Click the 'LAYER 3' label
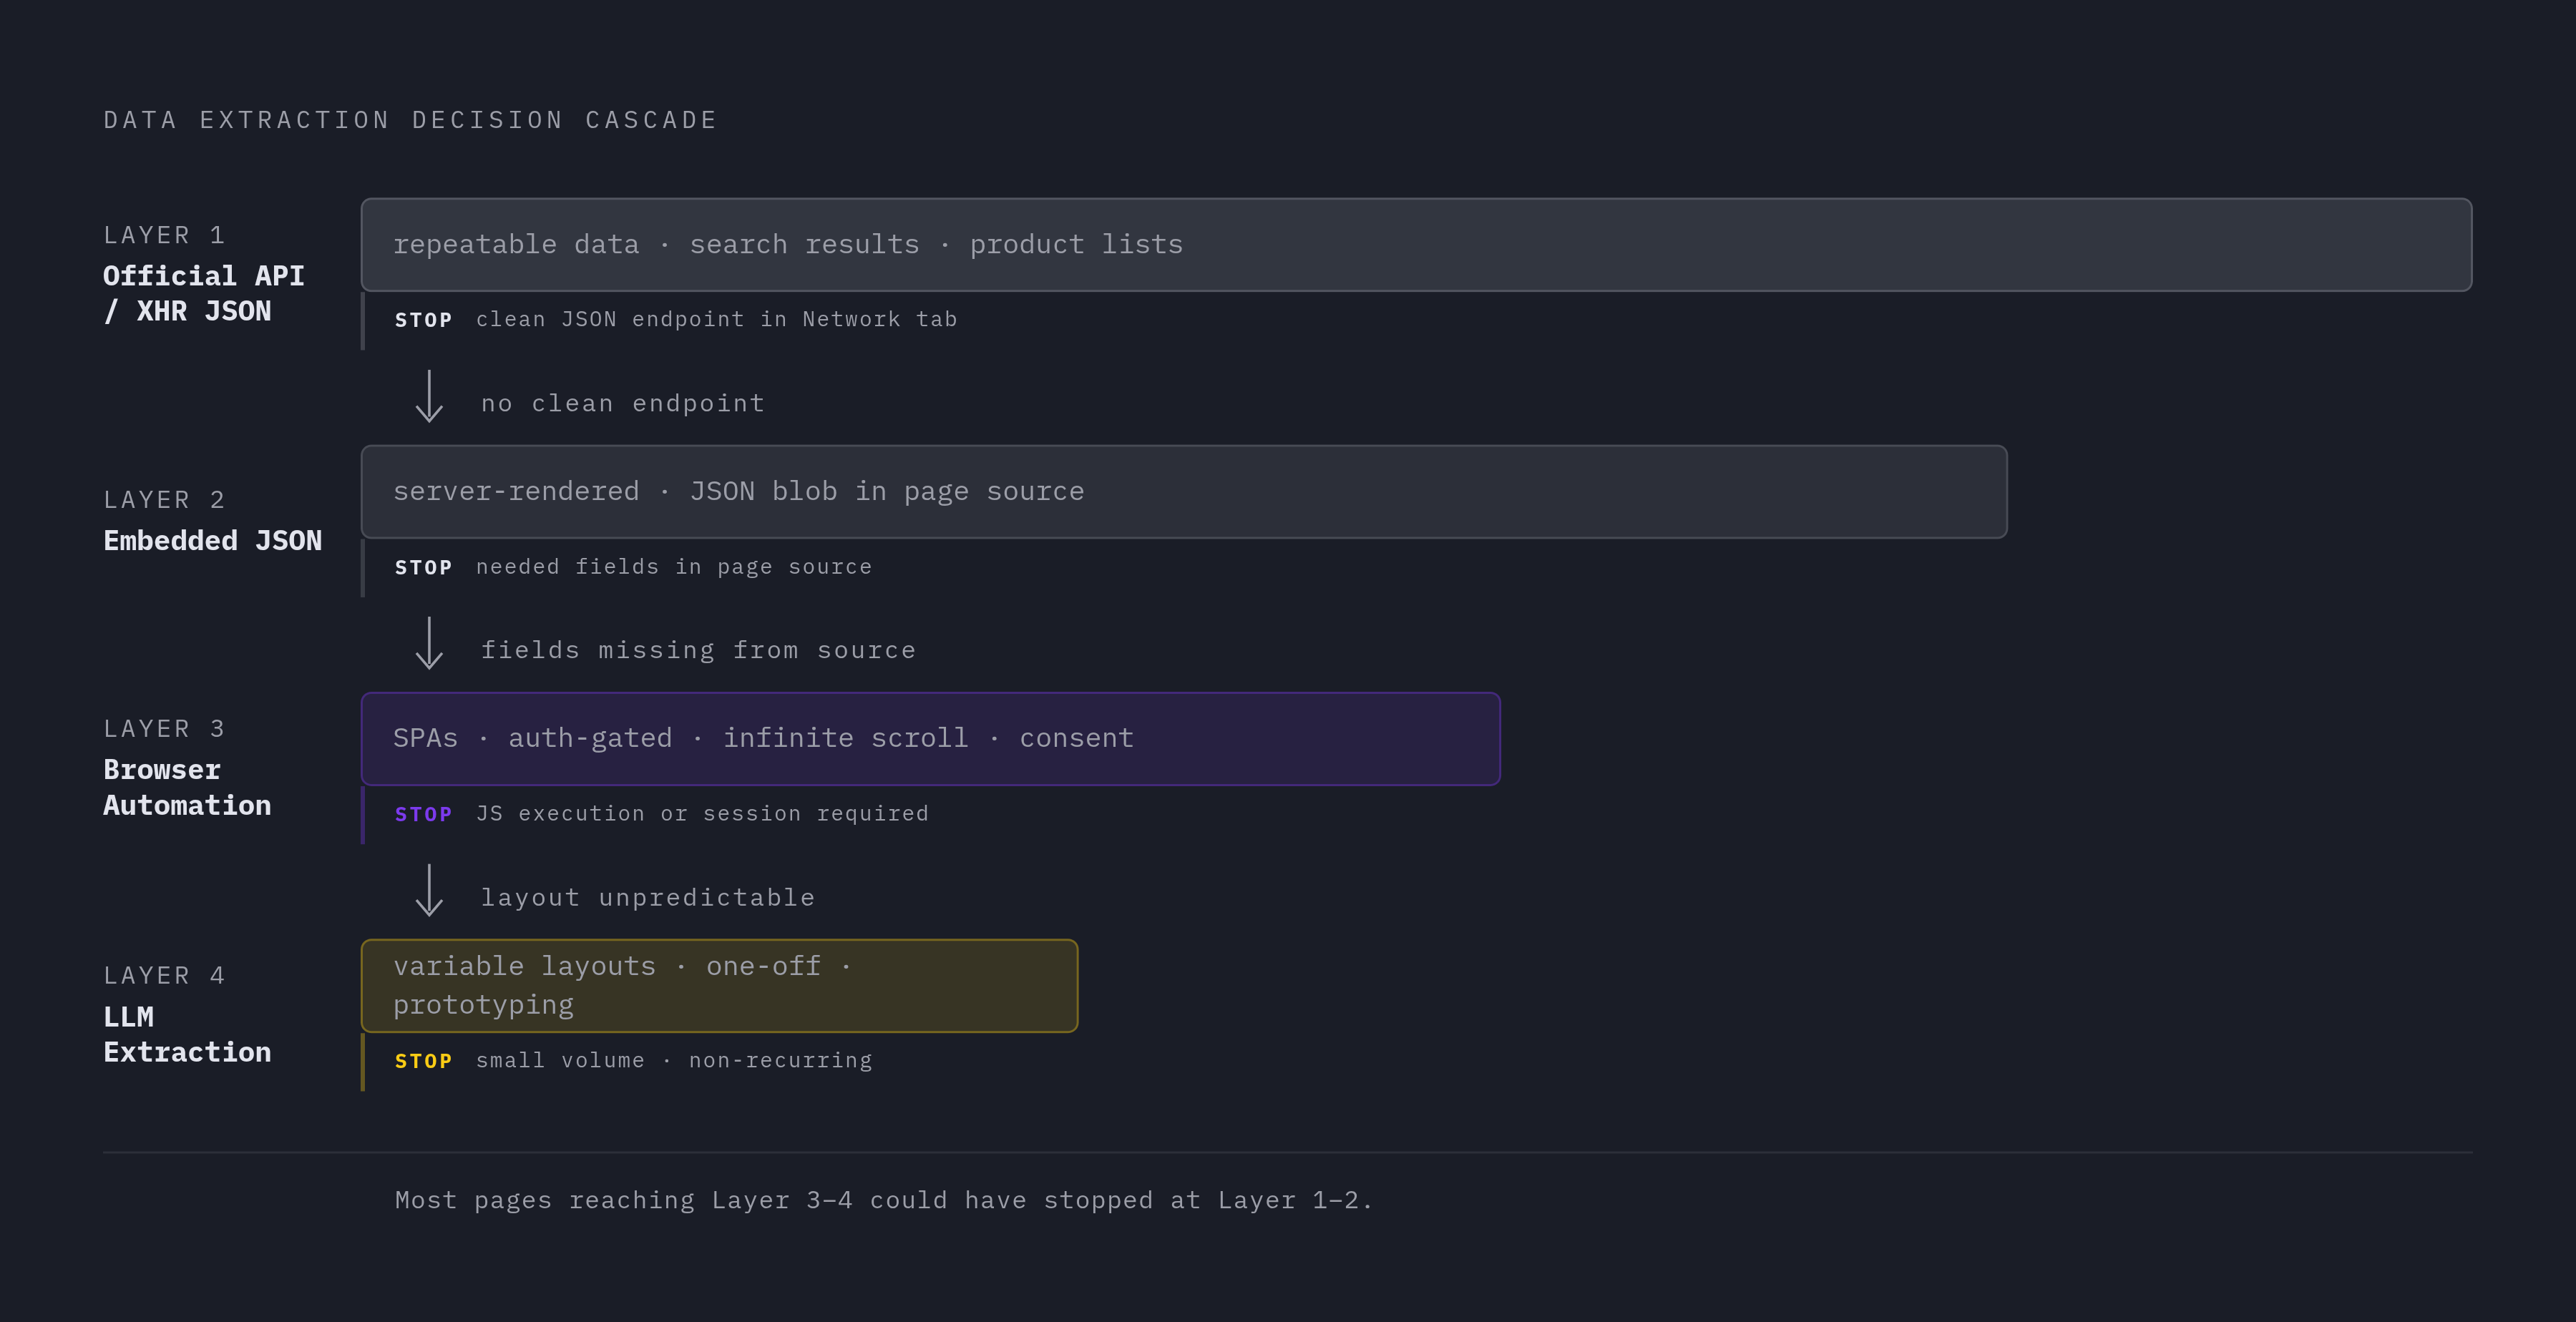Screen dimensions: 2576x1322 [x=164, y=729]
